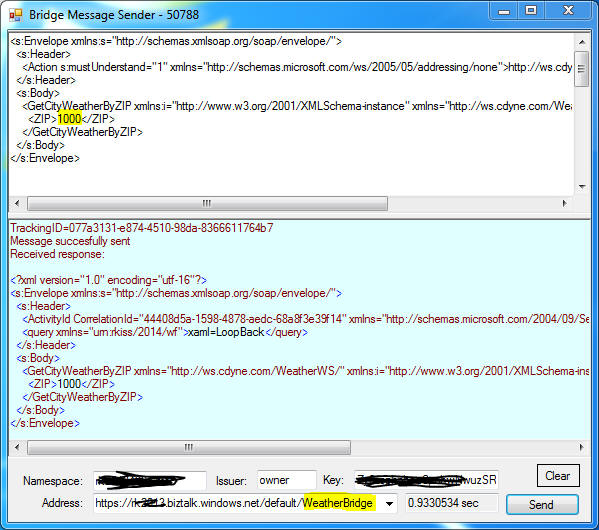
Task: Click the response pane's horizontal scrollbar thumb
Action: 189,447
